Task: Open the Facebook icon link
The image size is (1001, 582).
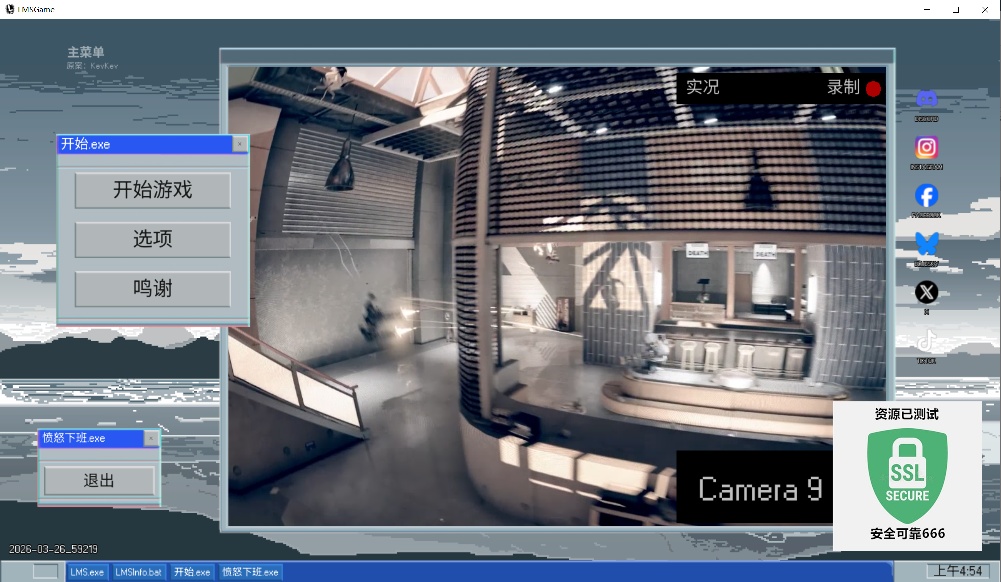Action: (x=926, y=196)
